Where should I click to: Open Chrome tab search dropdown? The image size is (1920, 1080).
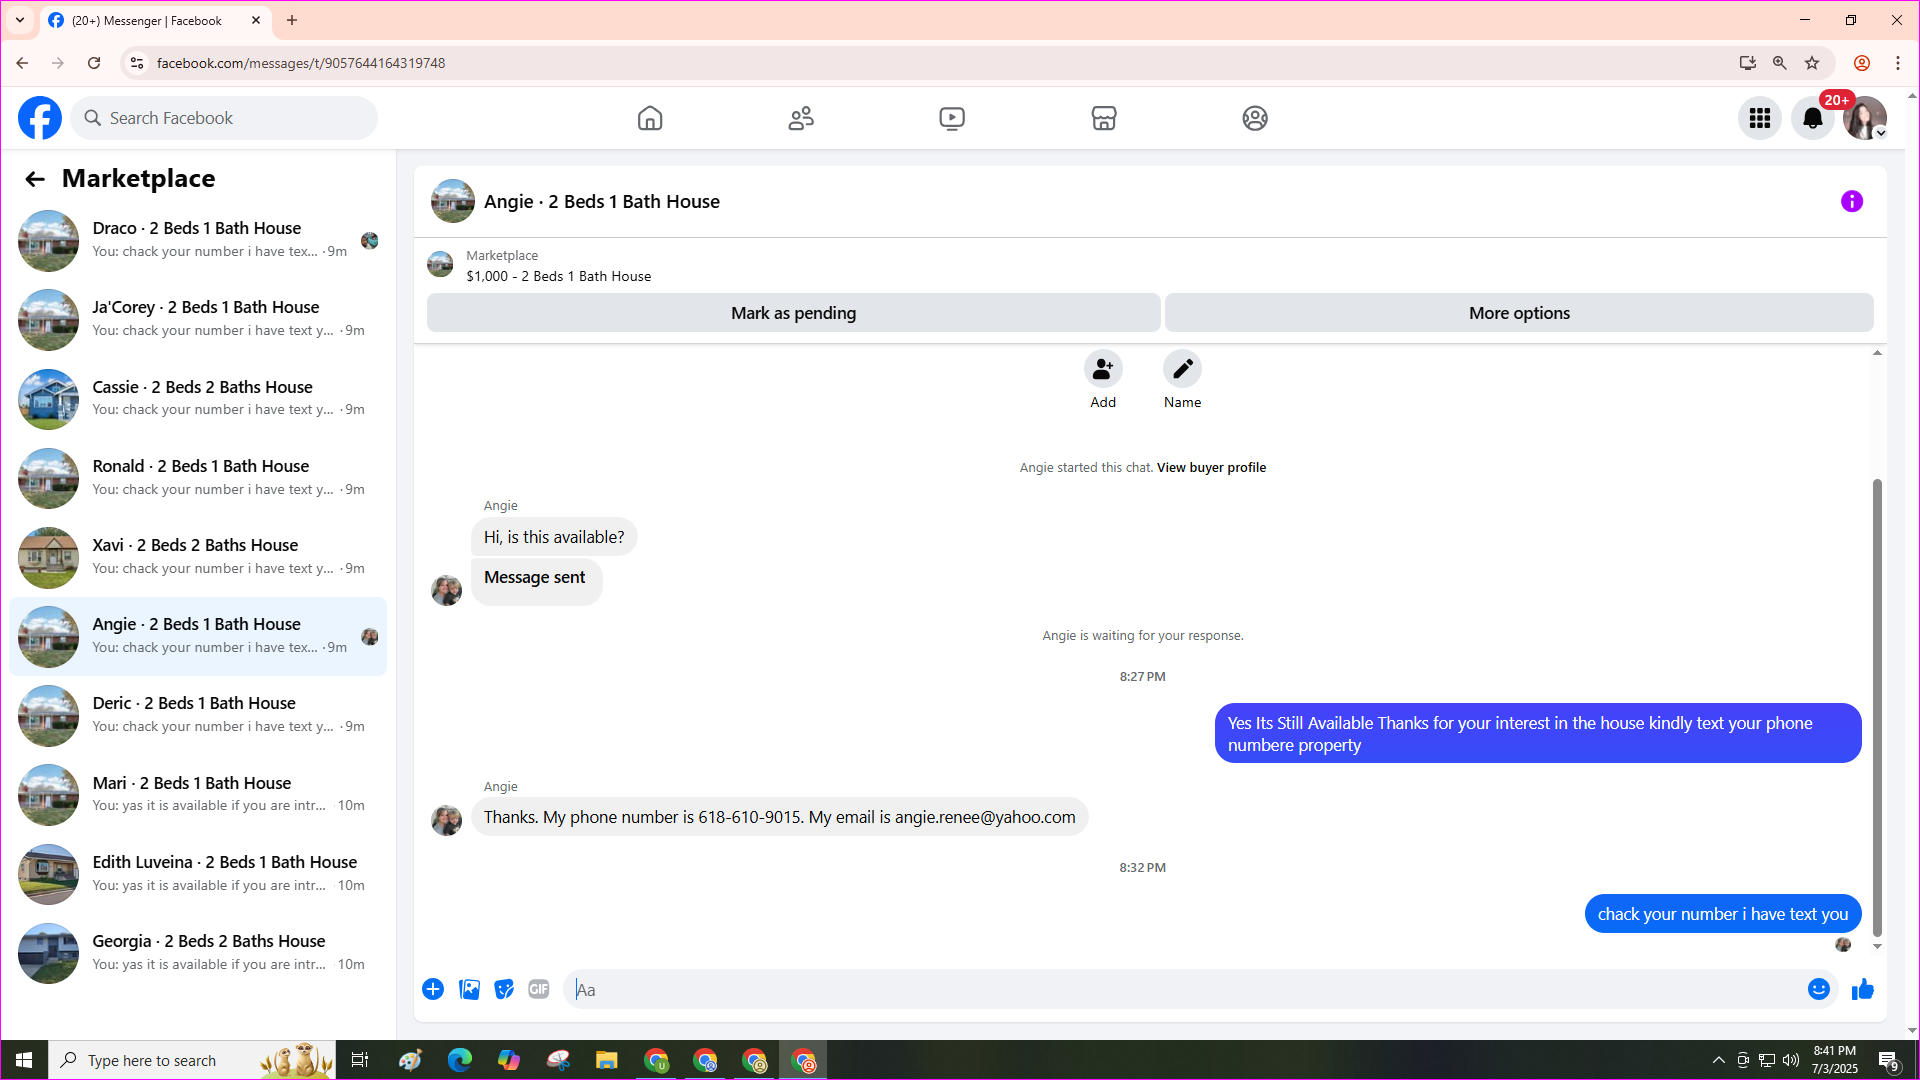[x=20, y=20]
